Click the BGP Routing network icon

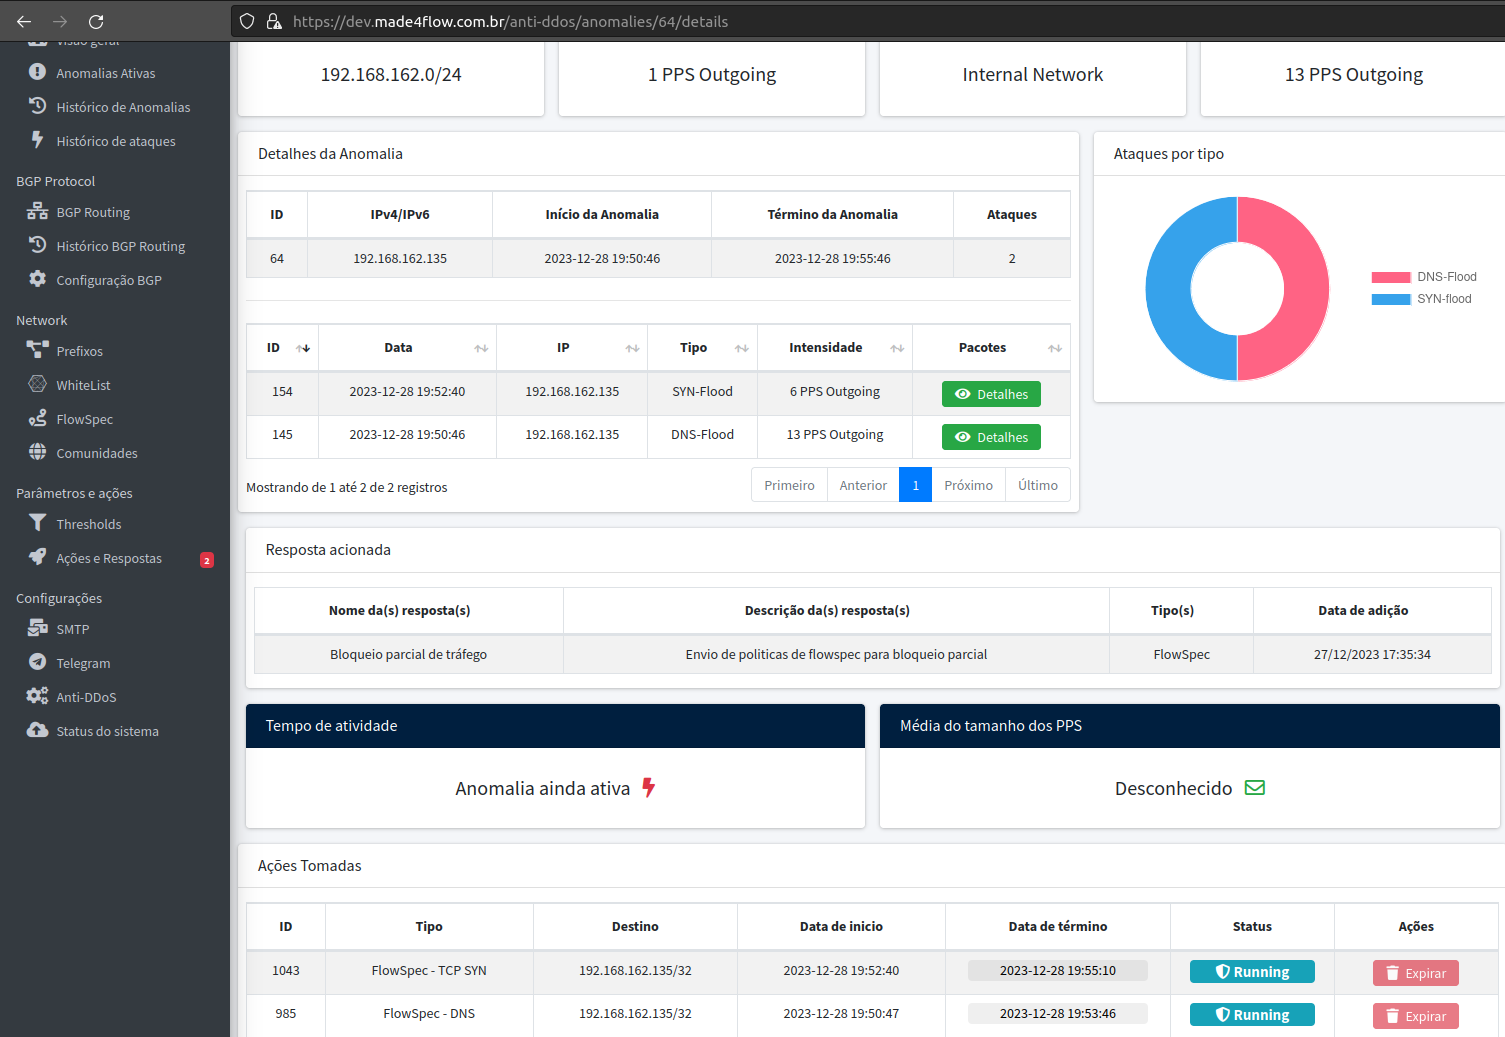click(x=37, y=211)
